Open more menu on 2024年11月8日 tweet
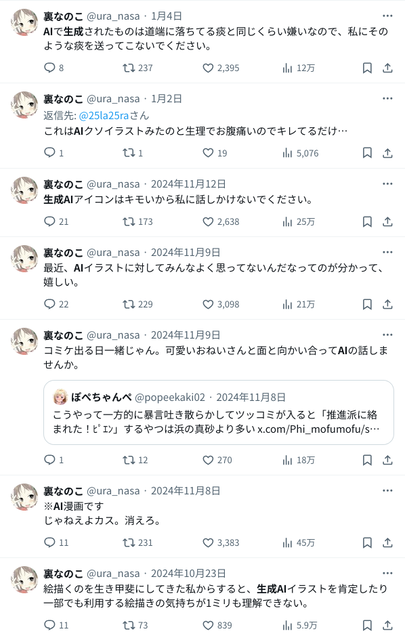Image resolution: width=405 pixels, height=640 pixels. pyautogui.click(x=387, y=491)
